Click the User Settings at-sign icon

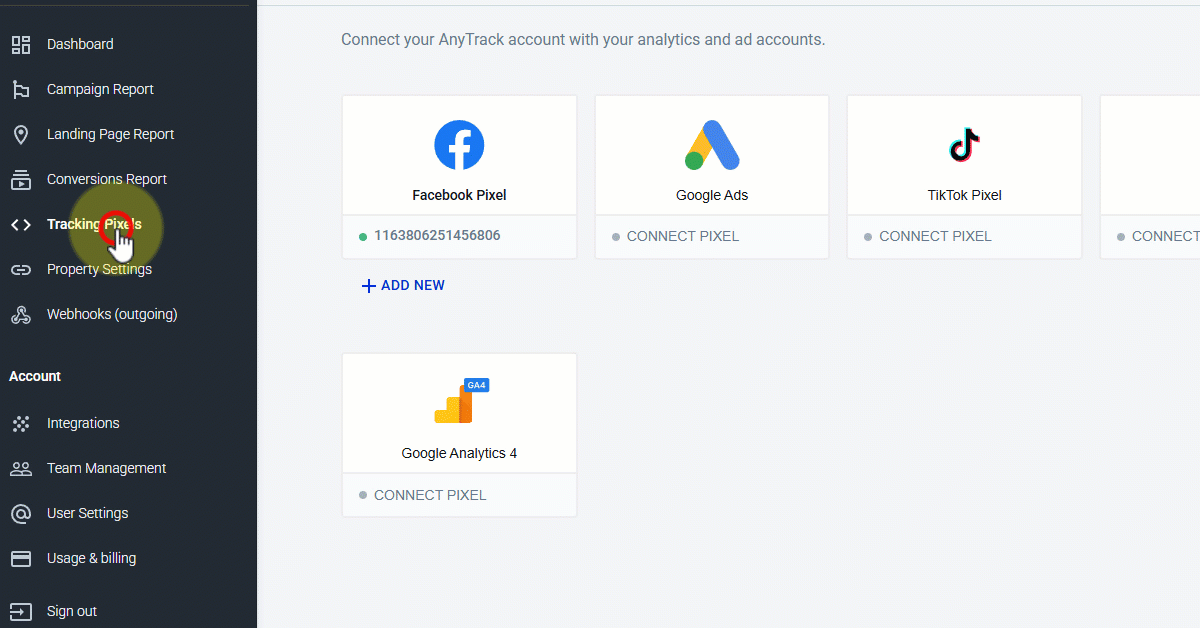click(21, 513)
